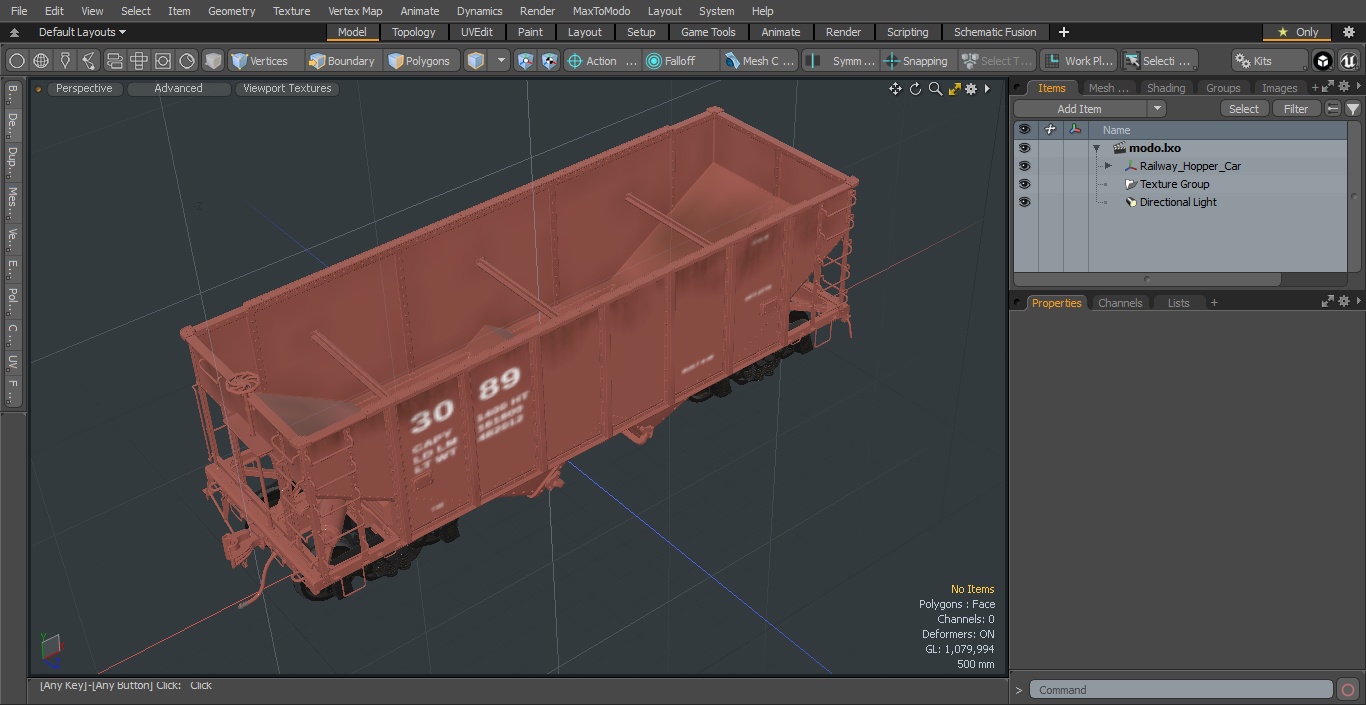
Task: Expand Properties panel with arrows icon
Action: [1328, 302]
